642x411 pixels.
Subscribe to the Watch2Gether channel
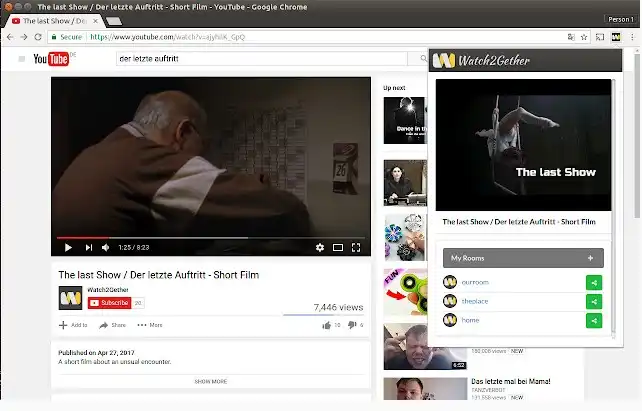pyautogui.click(x=109, y=302)
